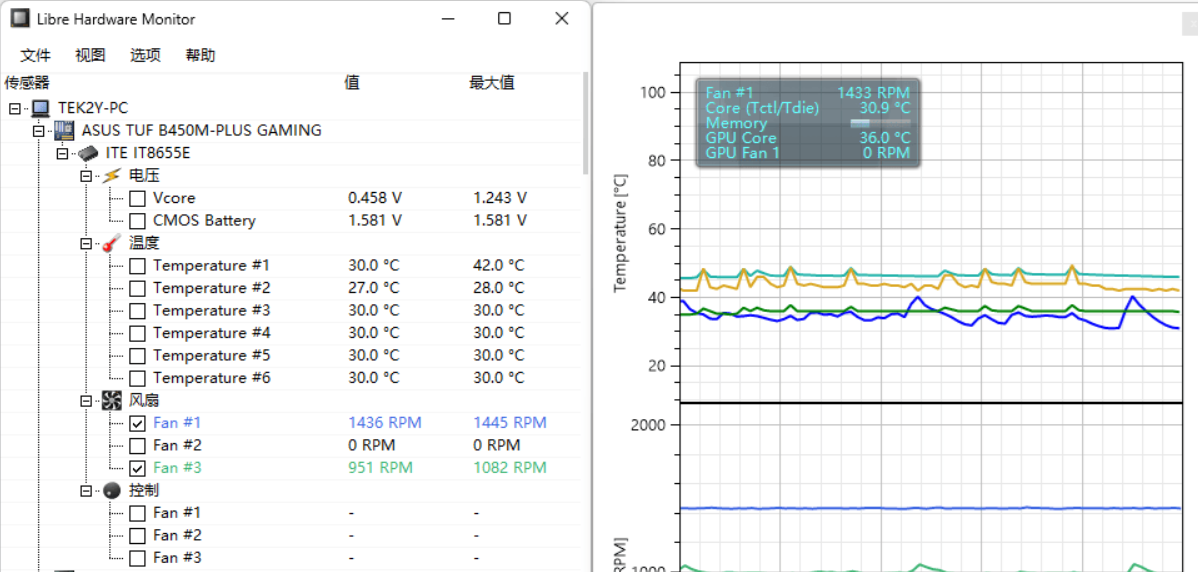Uncheck the Fan #1 sensor checkbox
This screenshot has width=1198, height=572.
click(x=137, y=423)
